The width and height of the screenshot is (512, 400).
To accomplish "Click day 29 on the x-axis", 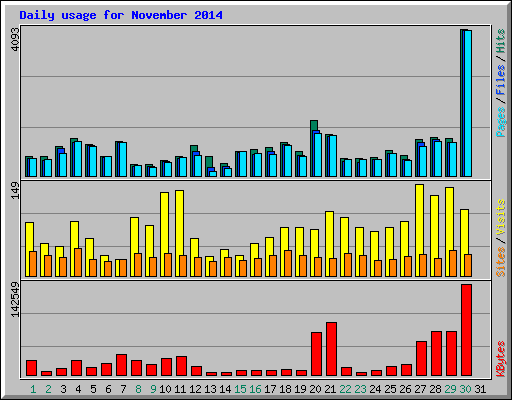I will [x=450, y=389].
